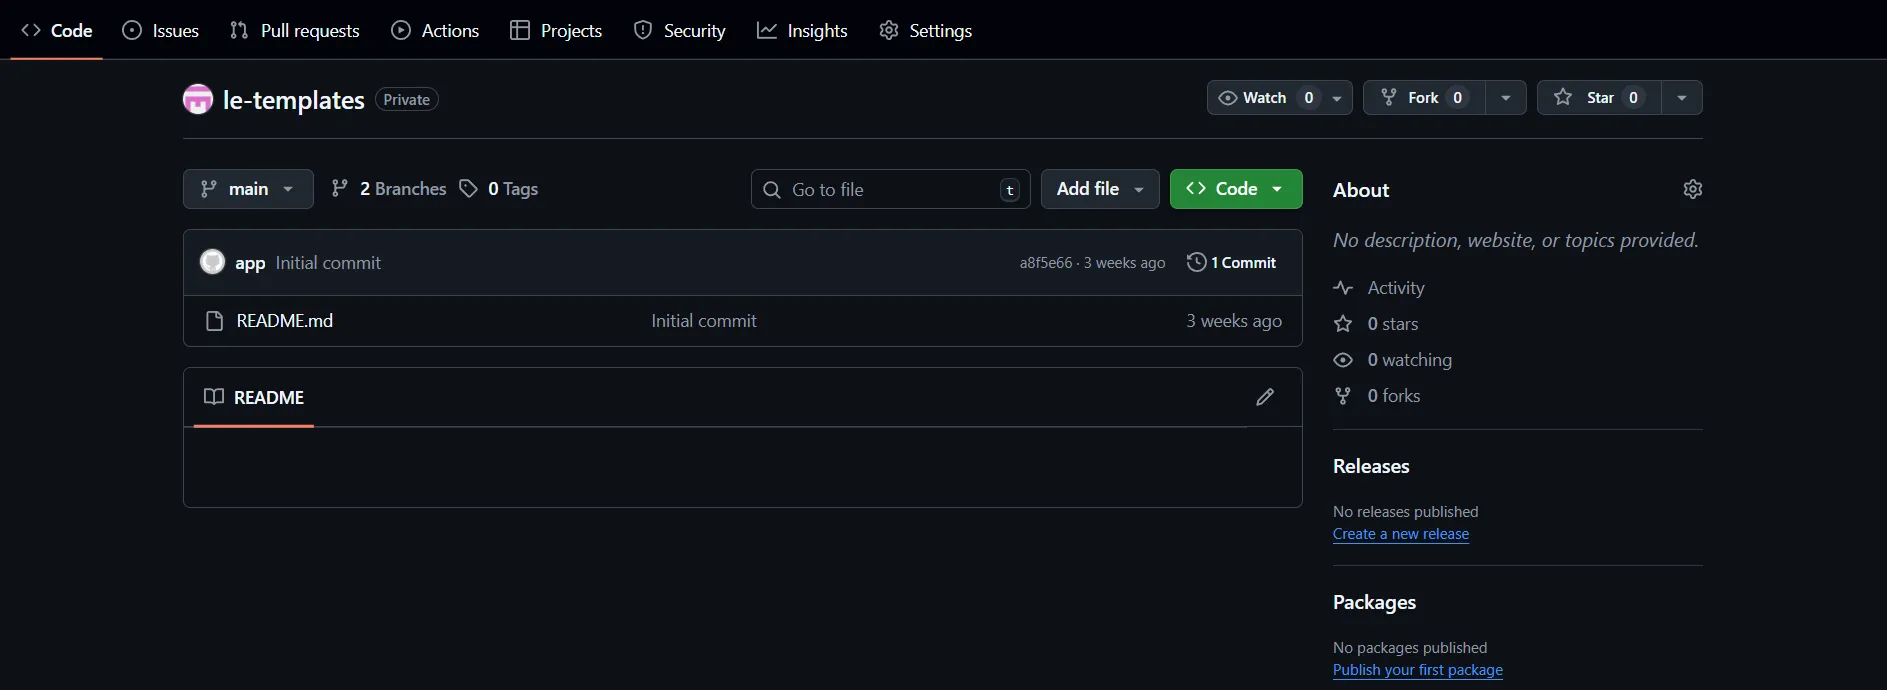View the 1 Commit history

[1231, 262]
